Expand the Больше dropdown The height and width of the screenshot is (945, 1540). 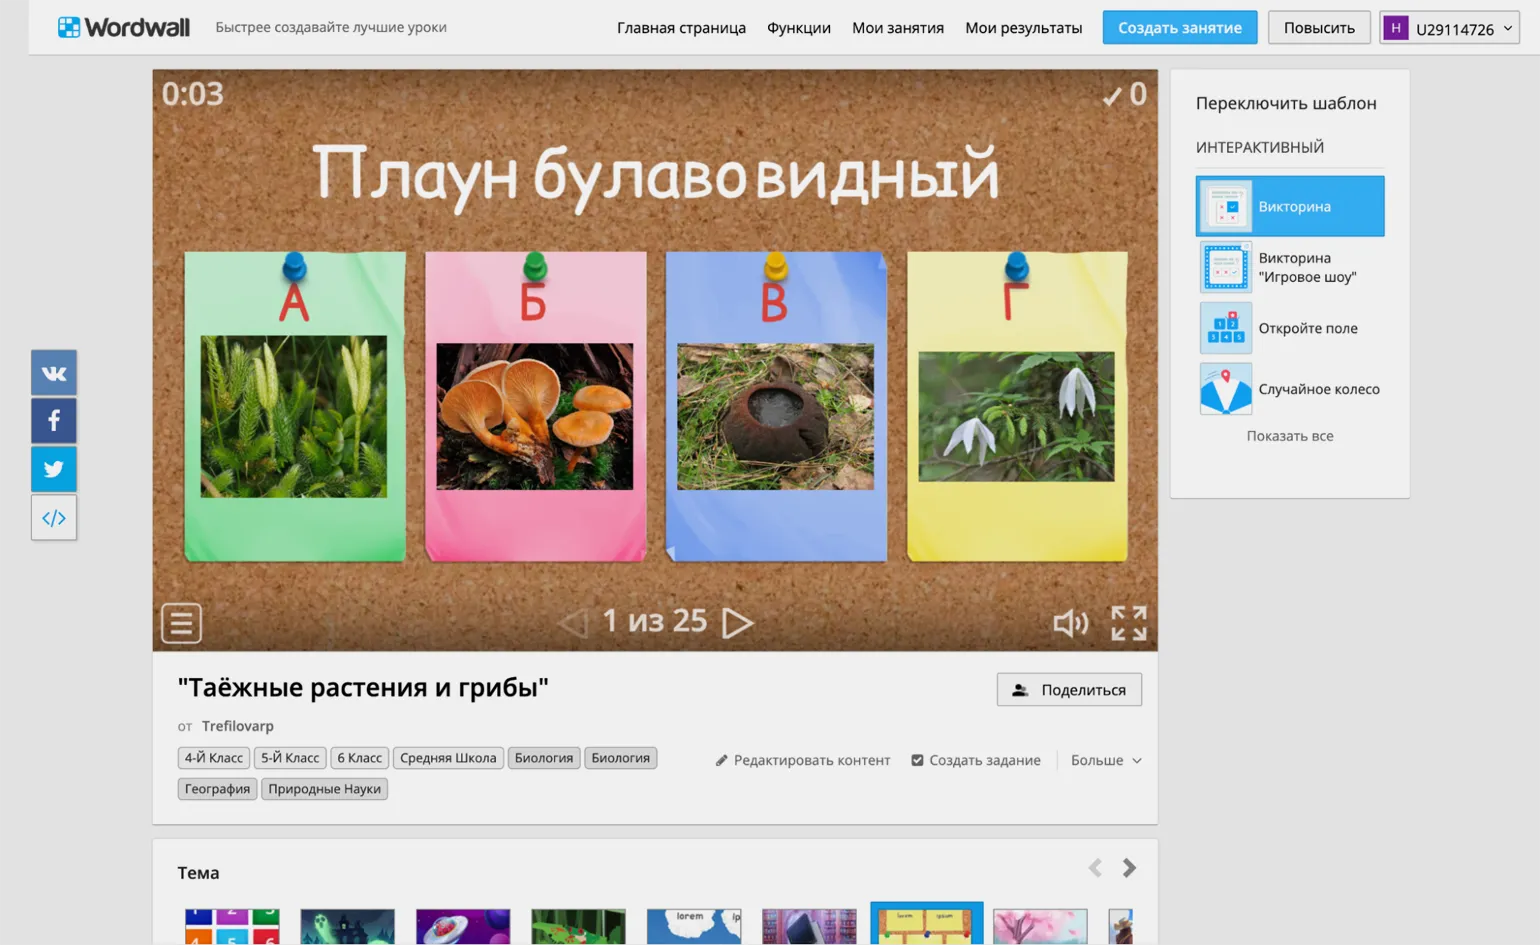(1105, 760)
